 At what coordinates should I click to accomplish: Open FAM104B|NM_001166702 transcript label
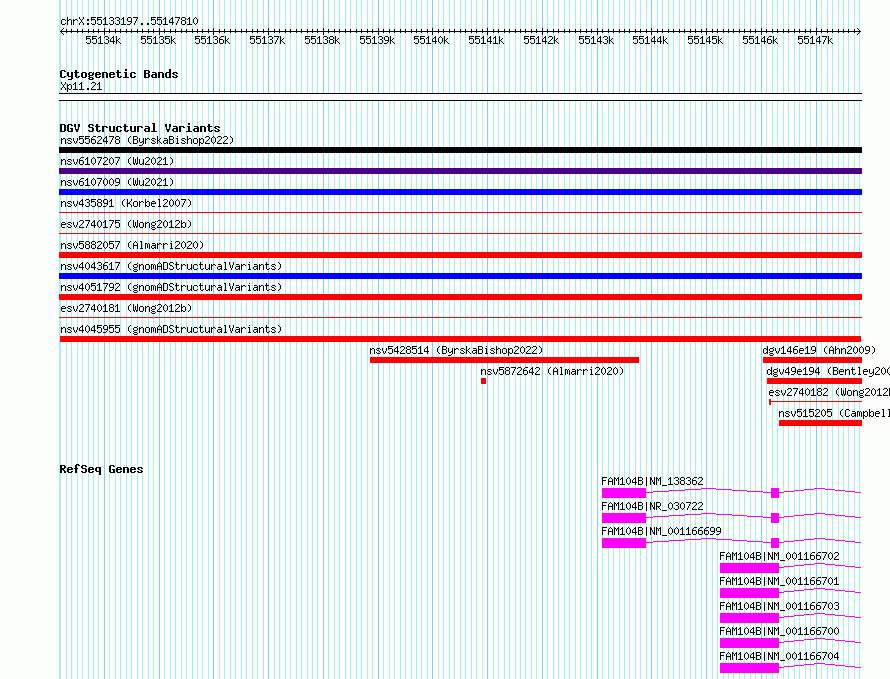[779, 556]
